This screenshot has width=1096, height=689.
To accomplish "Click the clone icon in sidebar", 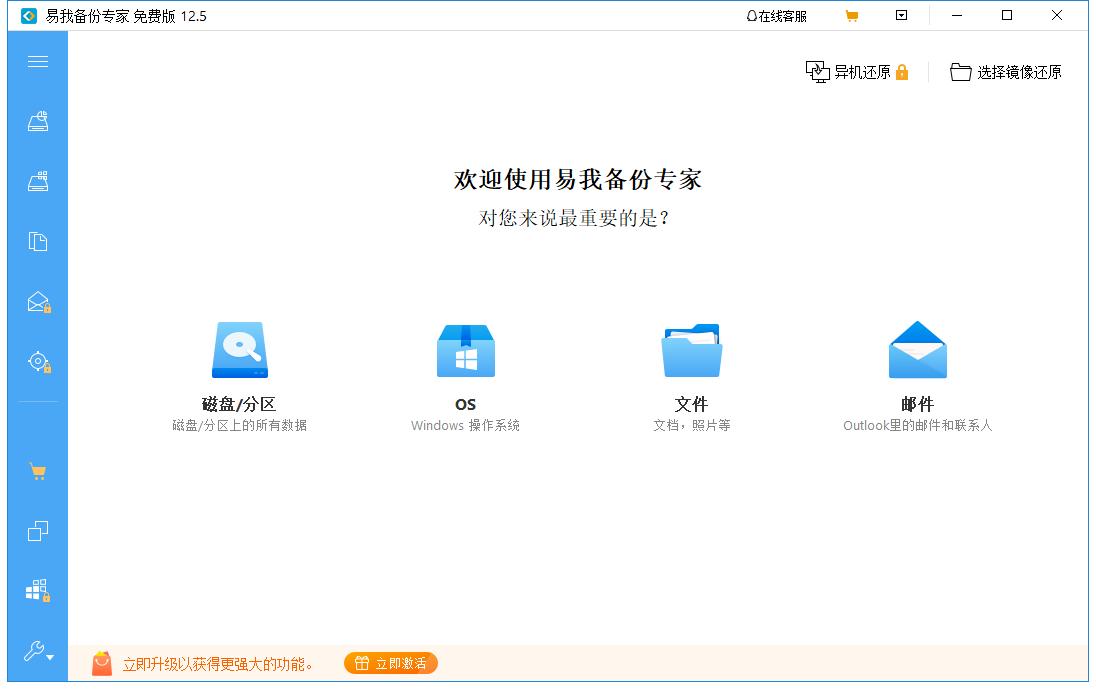I will pyautogui.click(x=38, y=531).
